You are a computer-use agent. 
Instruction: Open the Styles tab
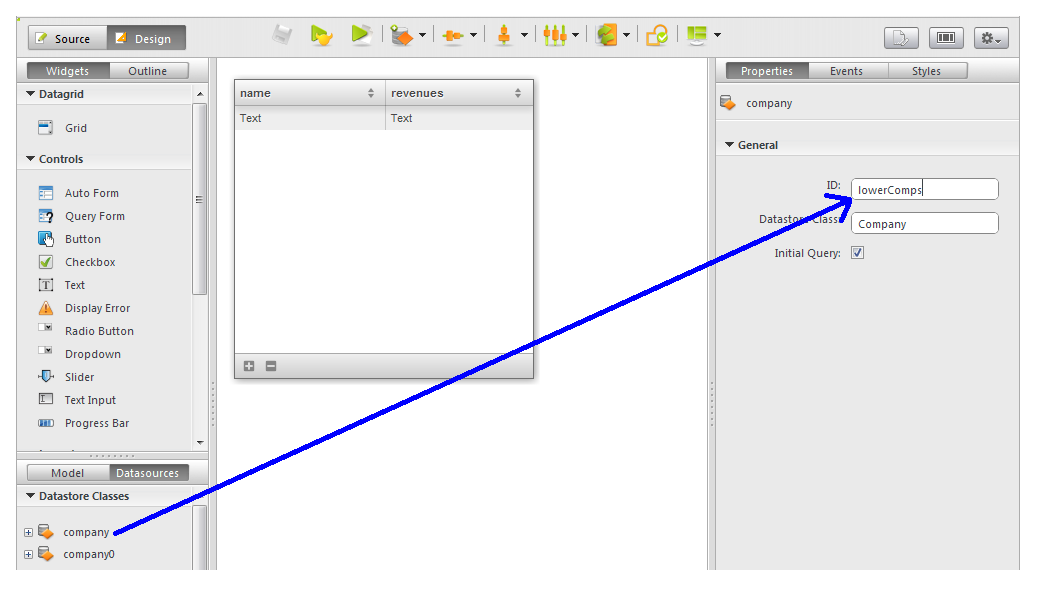click(927, 71)
